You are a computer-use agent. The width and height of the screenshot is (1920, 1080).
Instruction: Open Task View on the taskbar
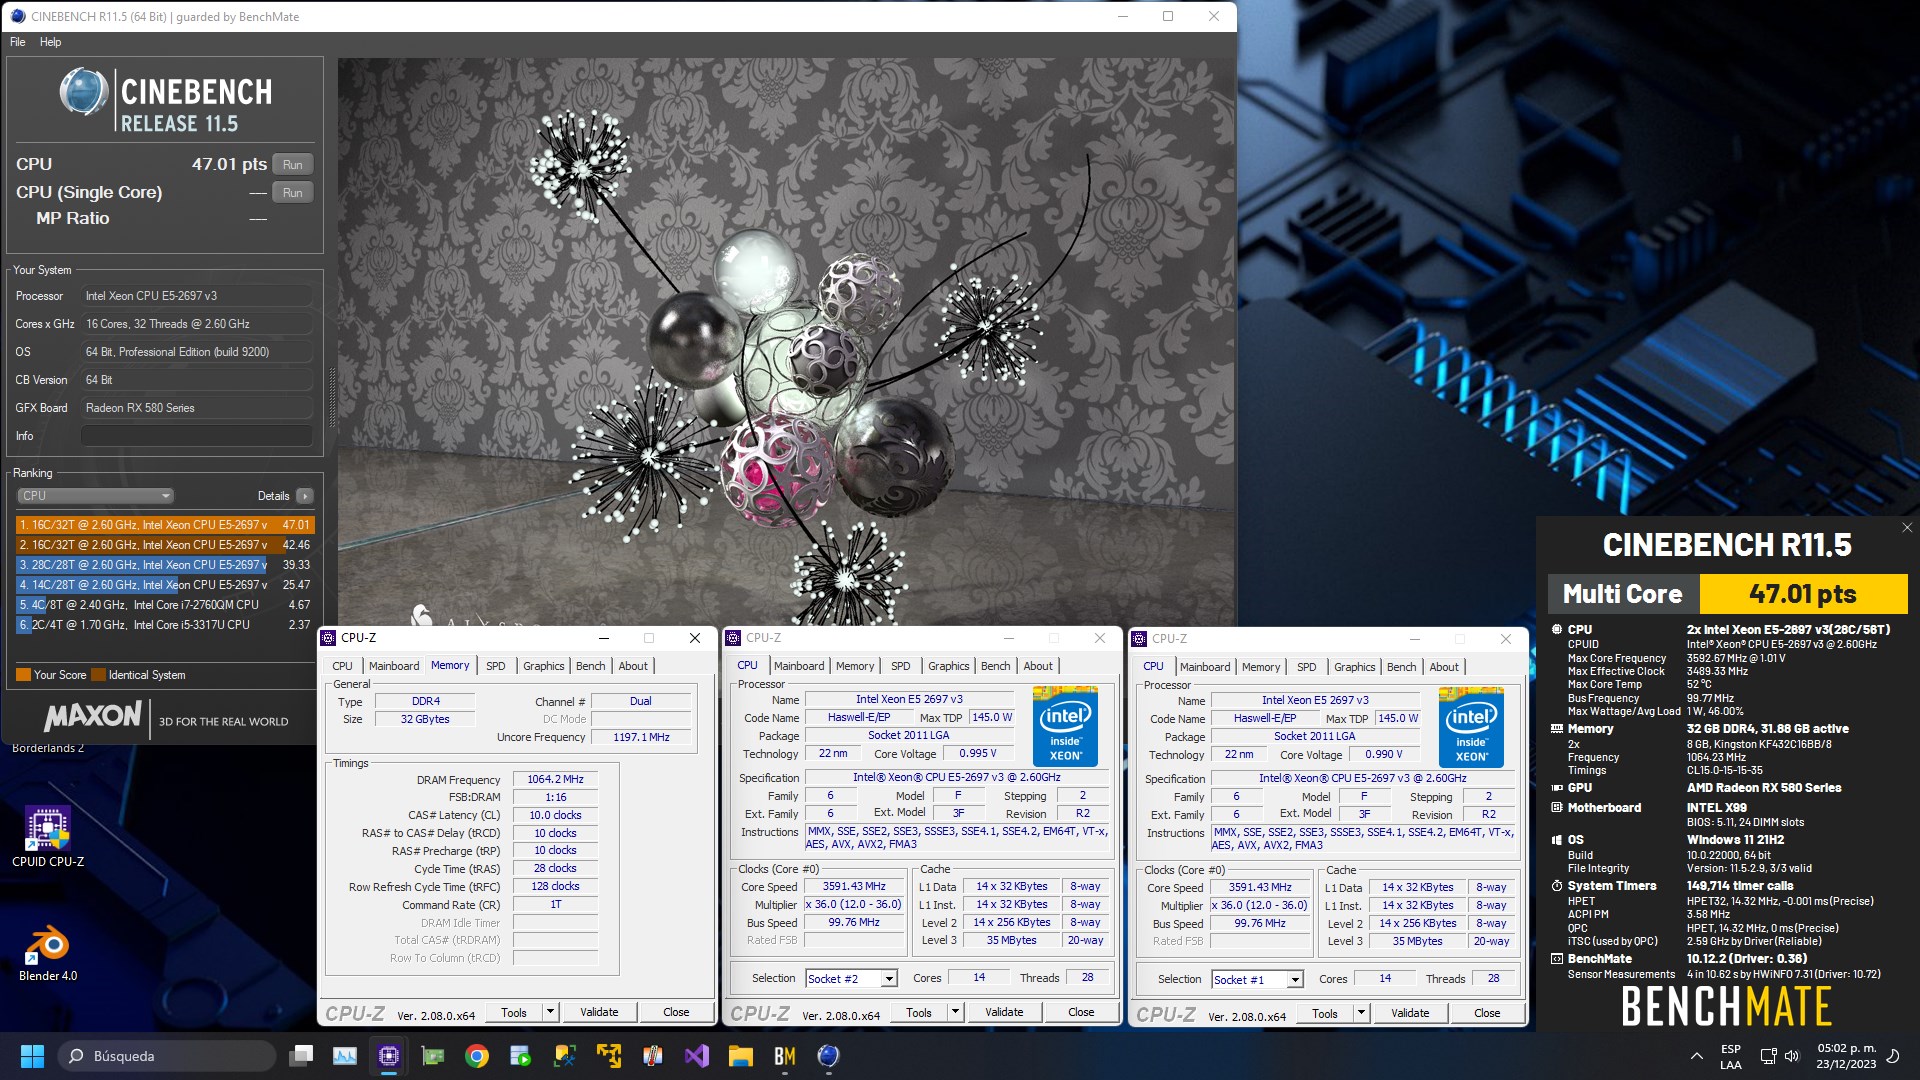click(301, 1056)
